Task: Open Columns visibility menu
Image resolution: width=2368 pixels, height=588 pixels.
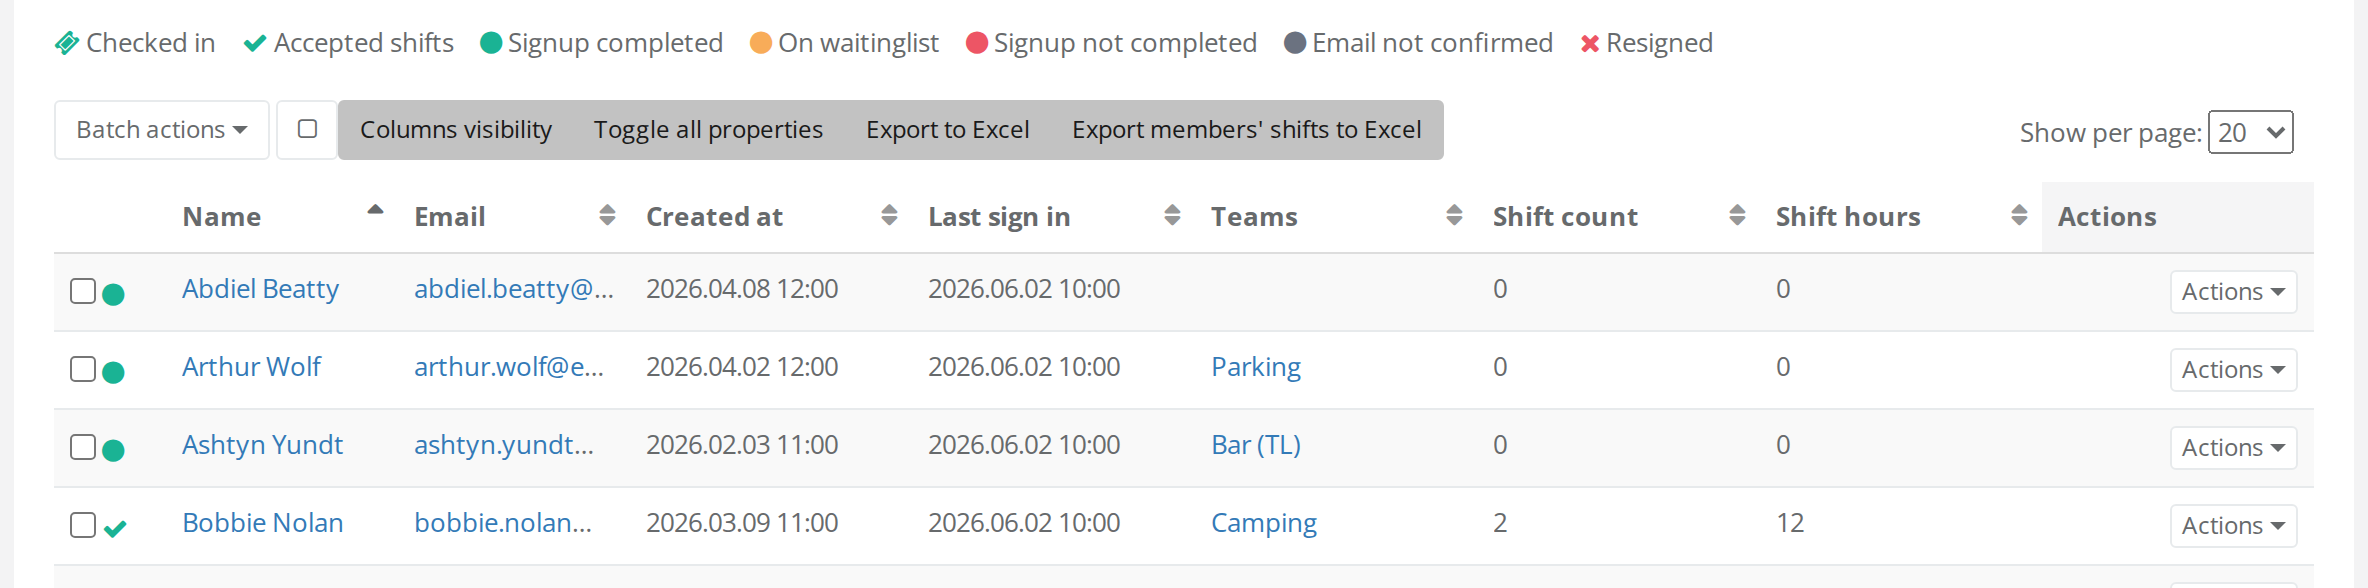Action: tap(456, 130)
